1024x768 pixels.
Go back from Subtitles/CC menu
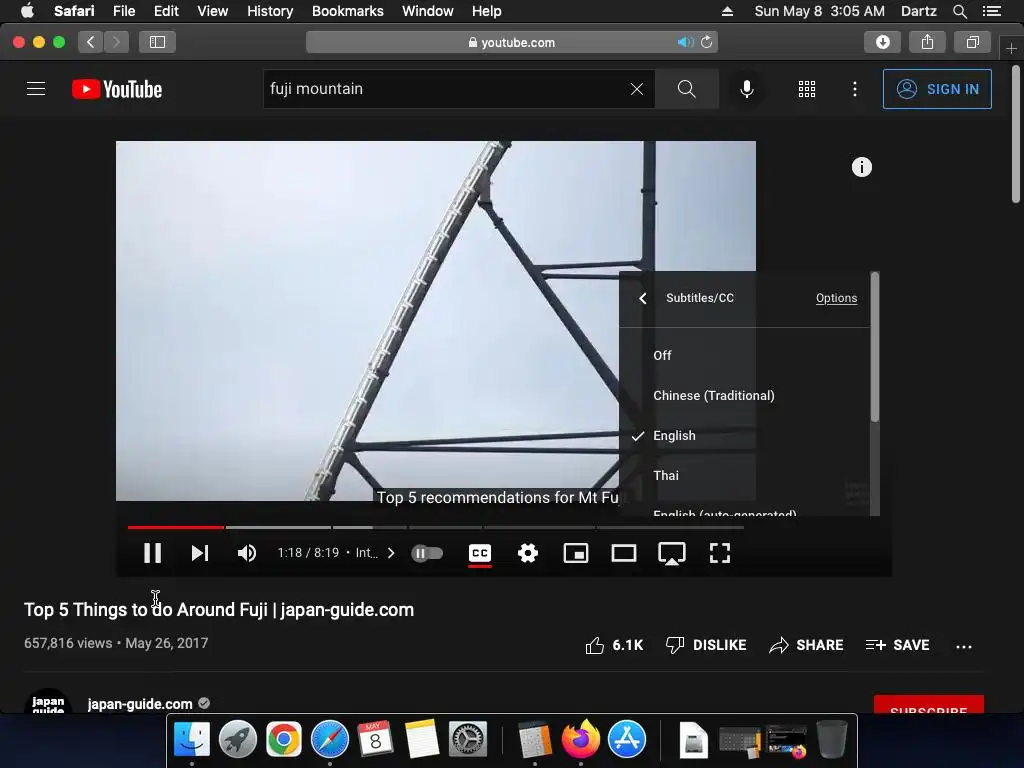[x=643, y=298]
